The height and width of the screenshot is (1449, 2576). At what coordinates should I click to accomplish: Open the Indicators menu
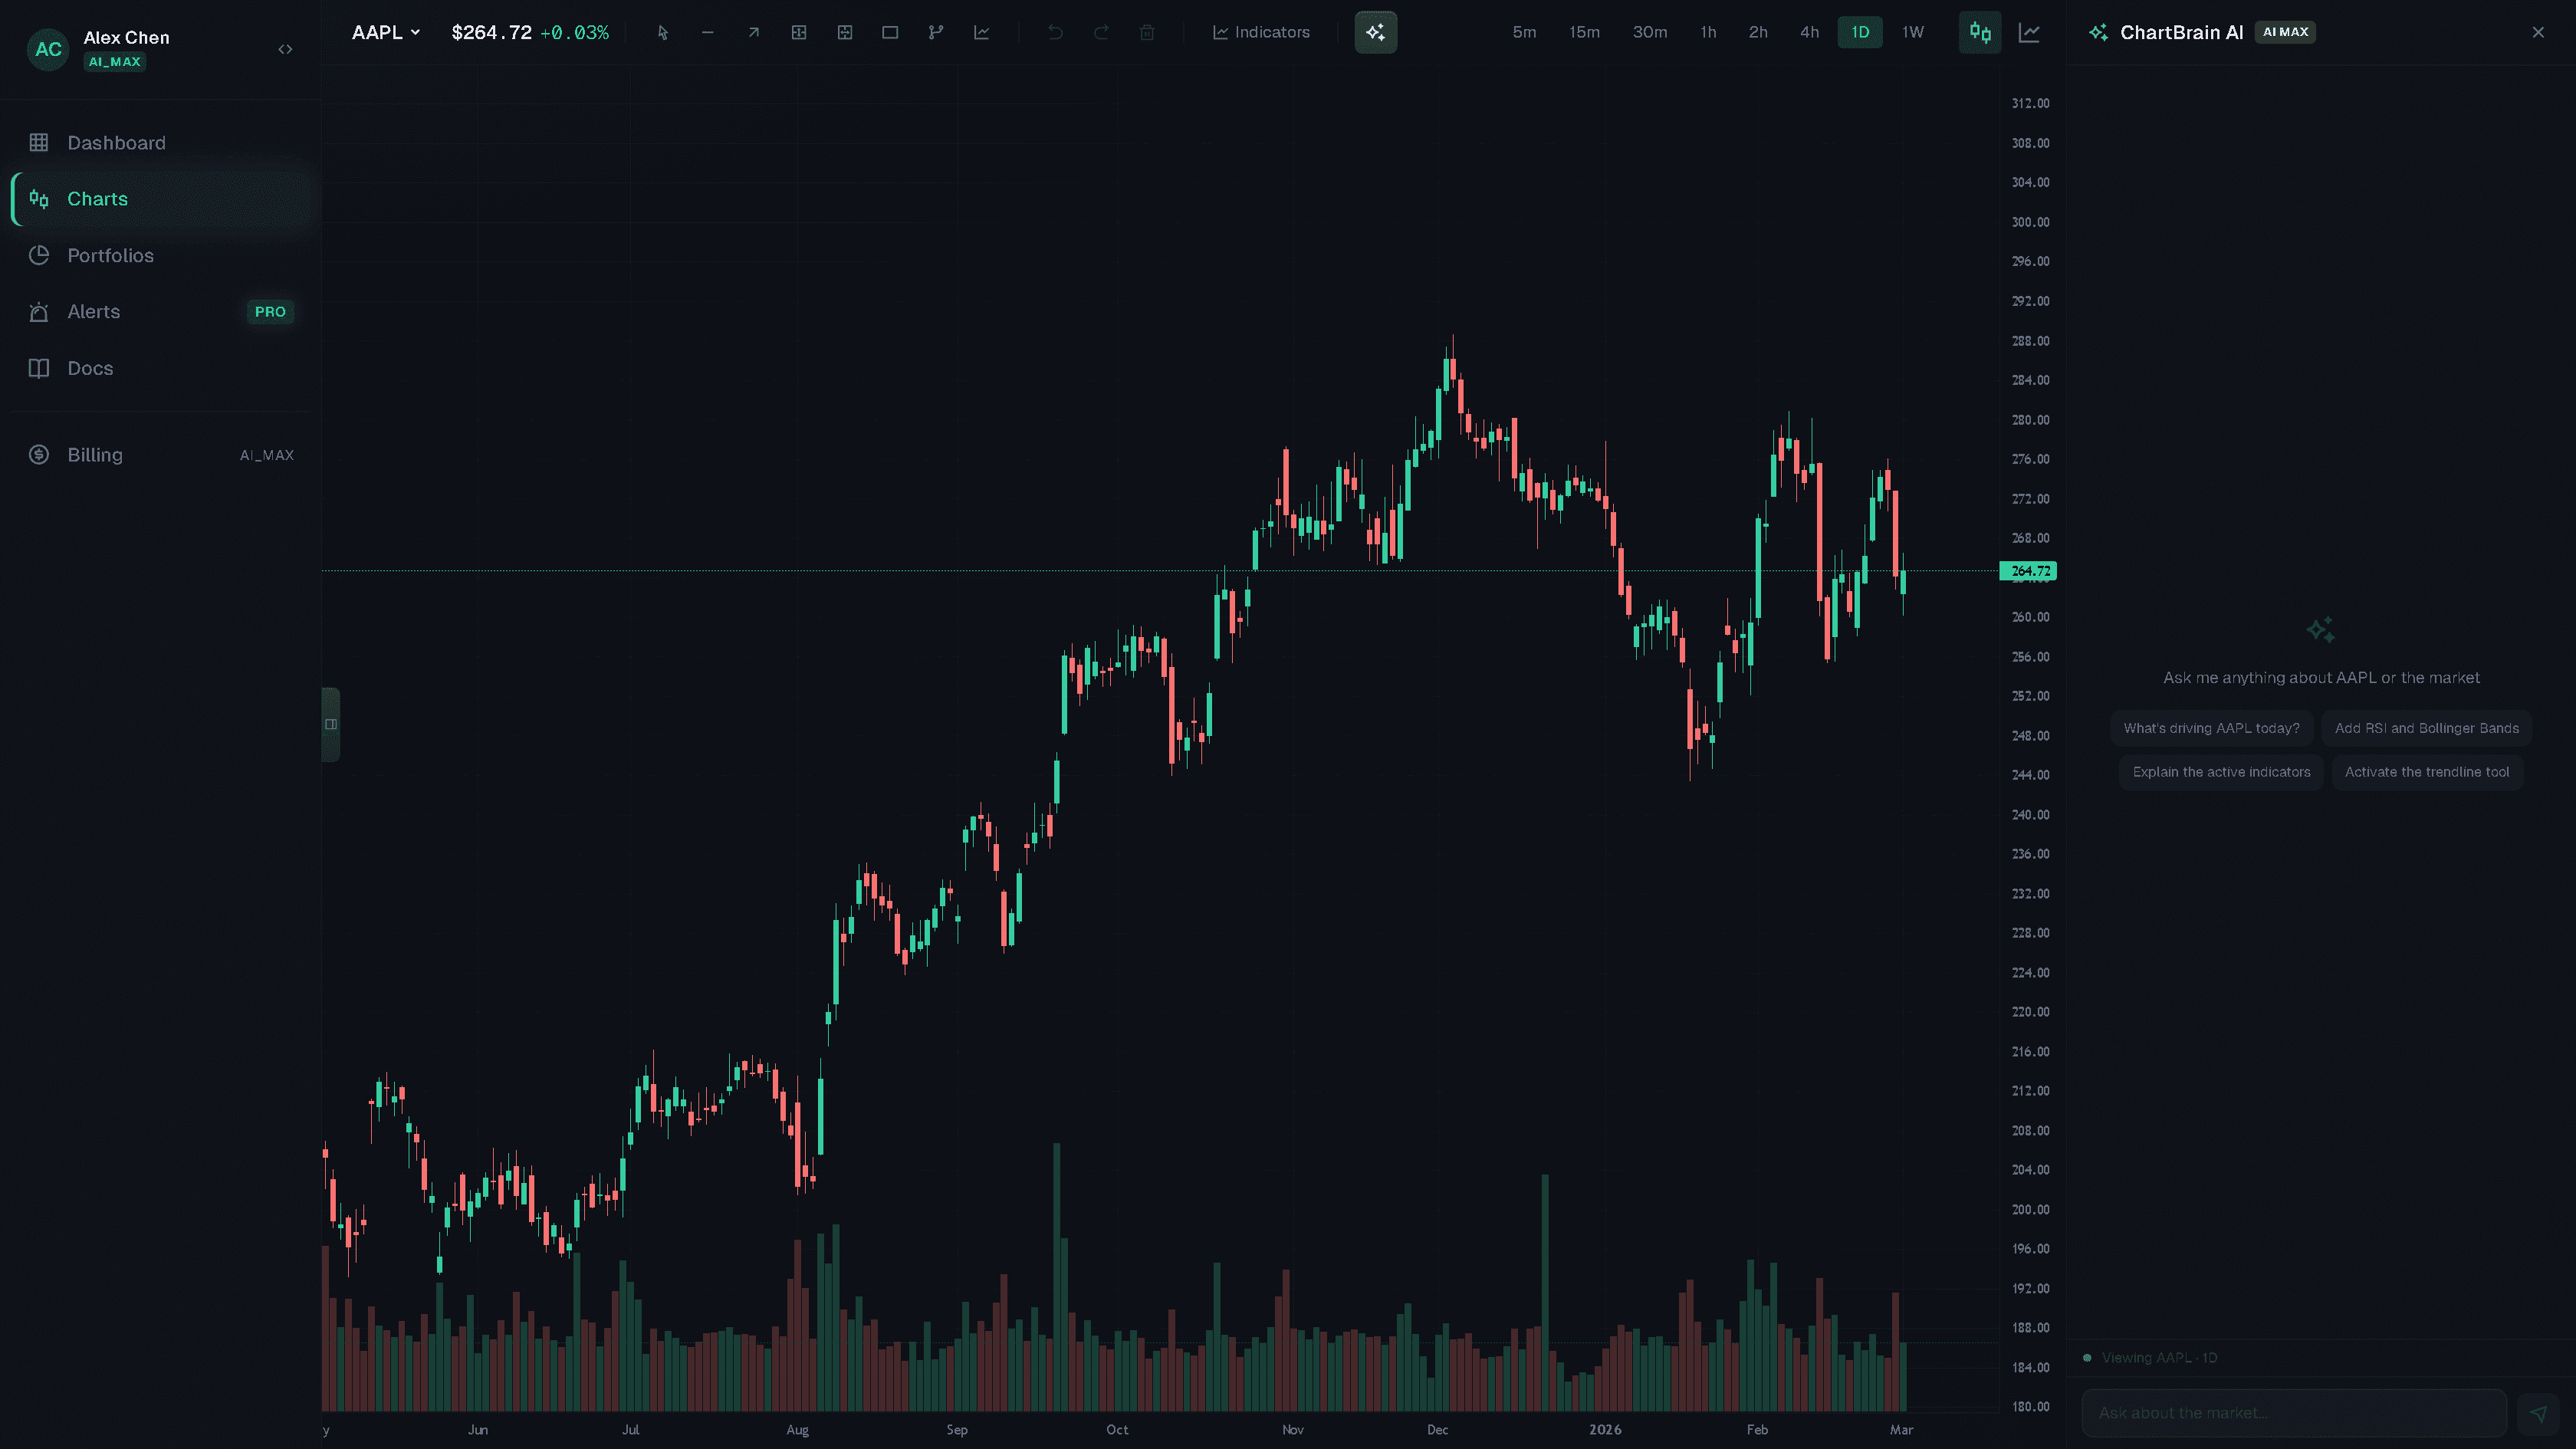pos(1261,31)
